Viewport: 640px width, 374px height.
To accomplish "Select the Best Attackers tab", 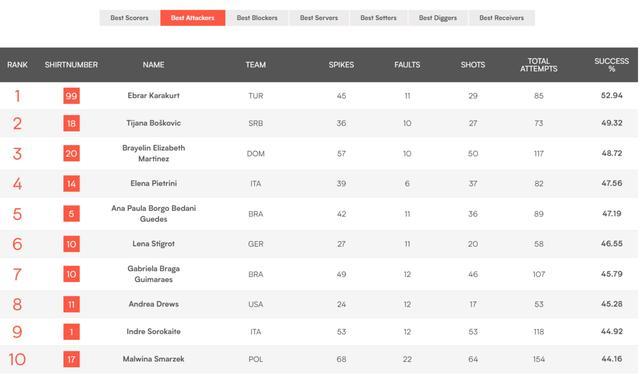I will point(193,18).
